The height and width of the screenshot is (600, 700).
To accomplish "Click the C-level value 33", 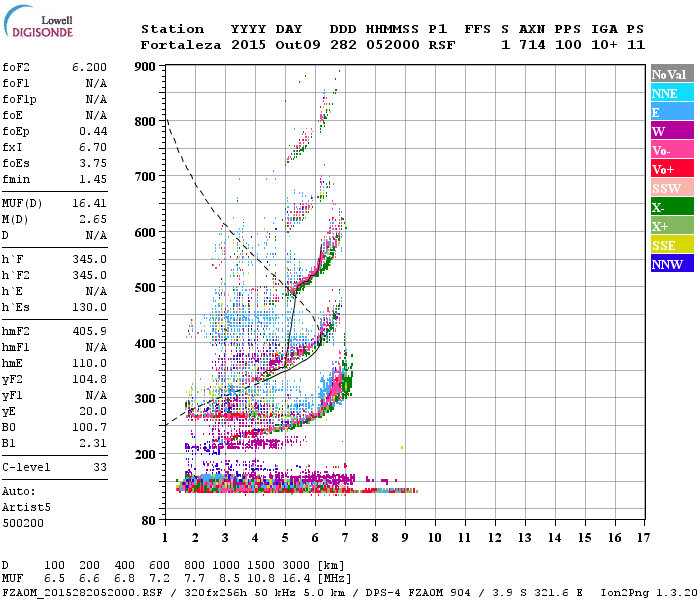I will [99, 467].
